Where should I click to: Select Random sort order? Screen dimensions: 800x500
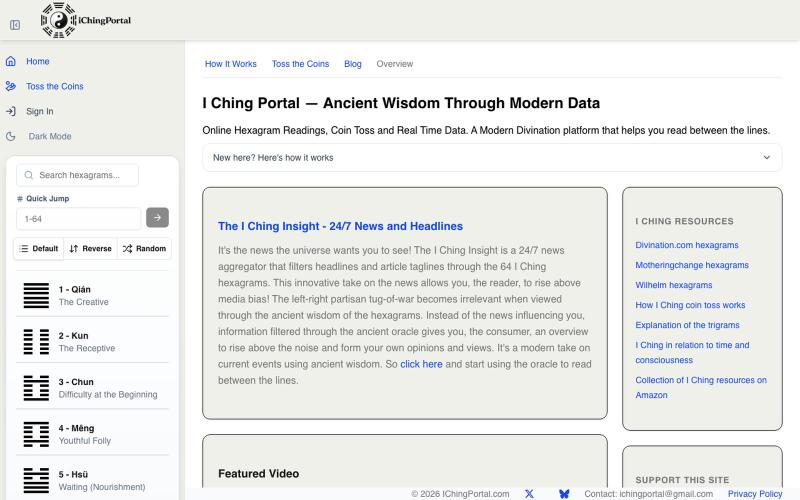(144, 248)
